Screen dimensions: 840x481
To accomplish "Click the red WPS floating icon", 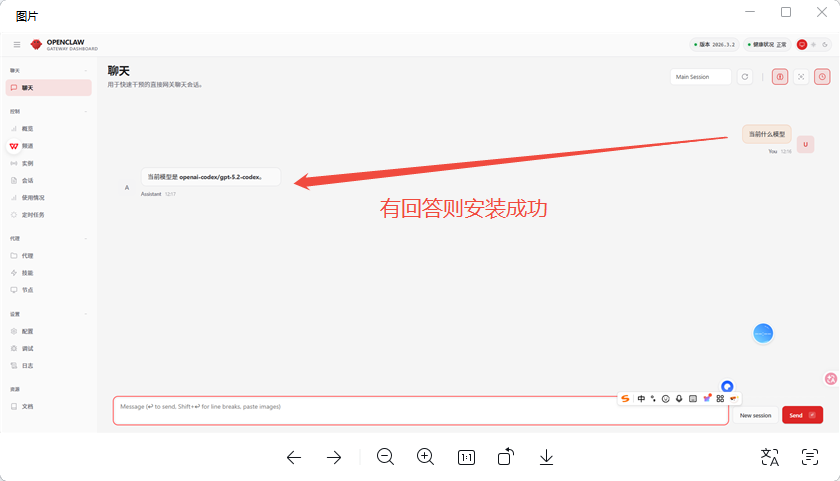I will pyautogui.click(x=14, y=146).
